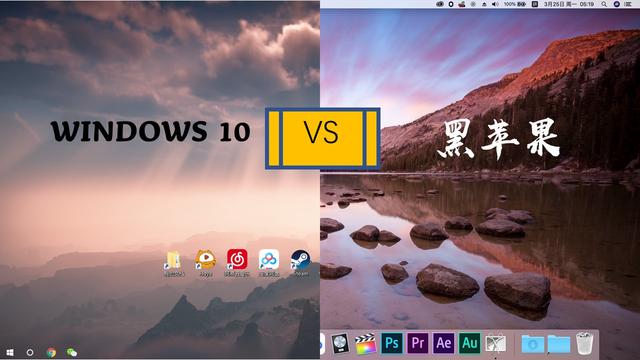Viewport: 640px width, 360px height.
Task: Open Siri from the menu bar
Action: click(617, 4)
